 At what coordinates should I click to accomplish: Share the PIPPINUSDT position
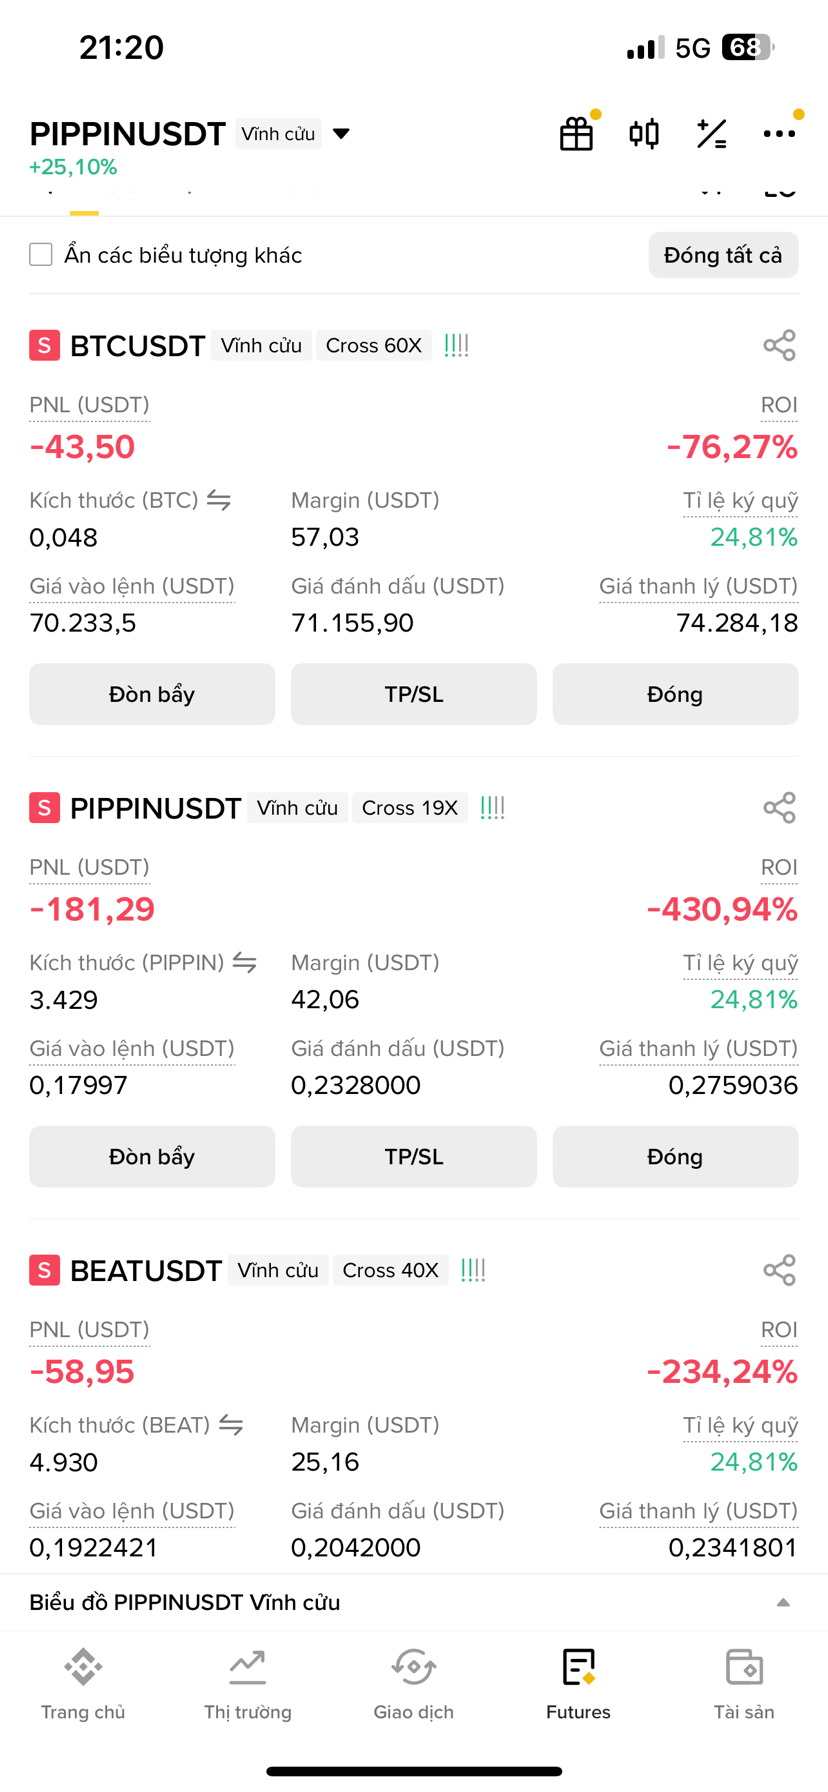click(779, 808)
